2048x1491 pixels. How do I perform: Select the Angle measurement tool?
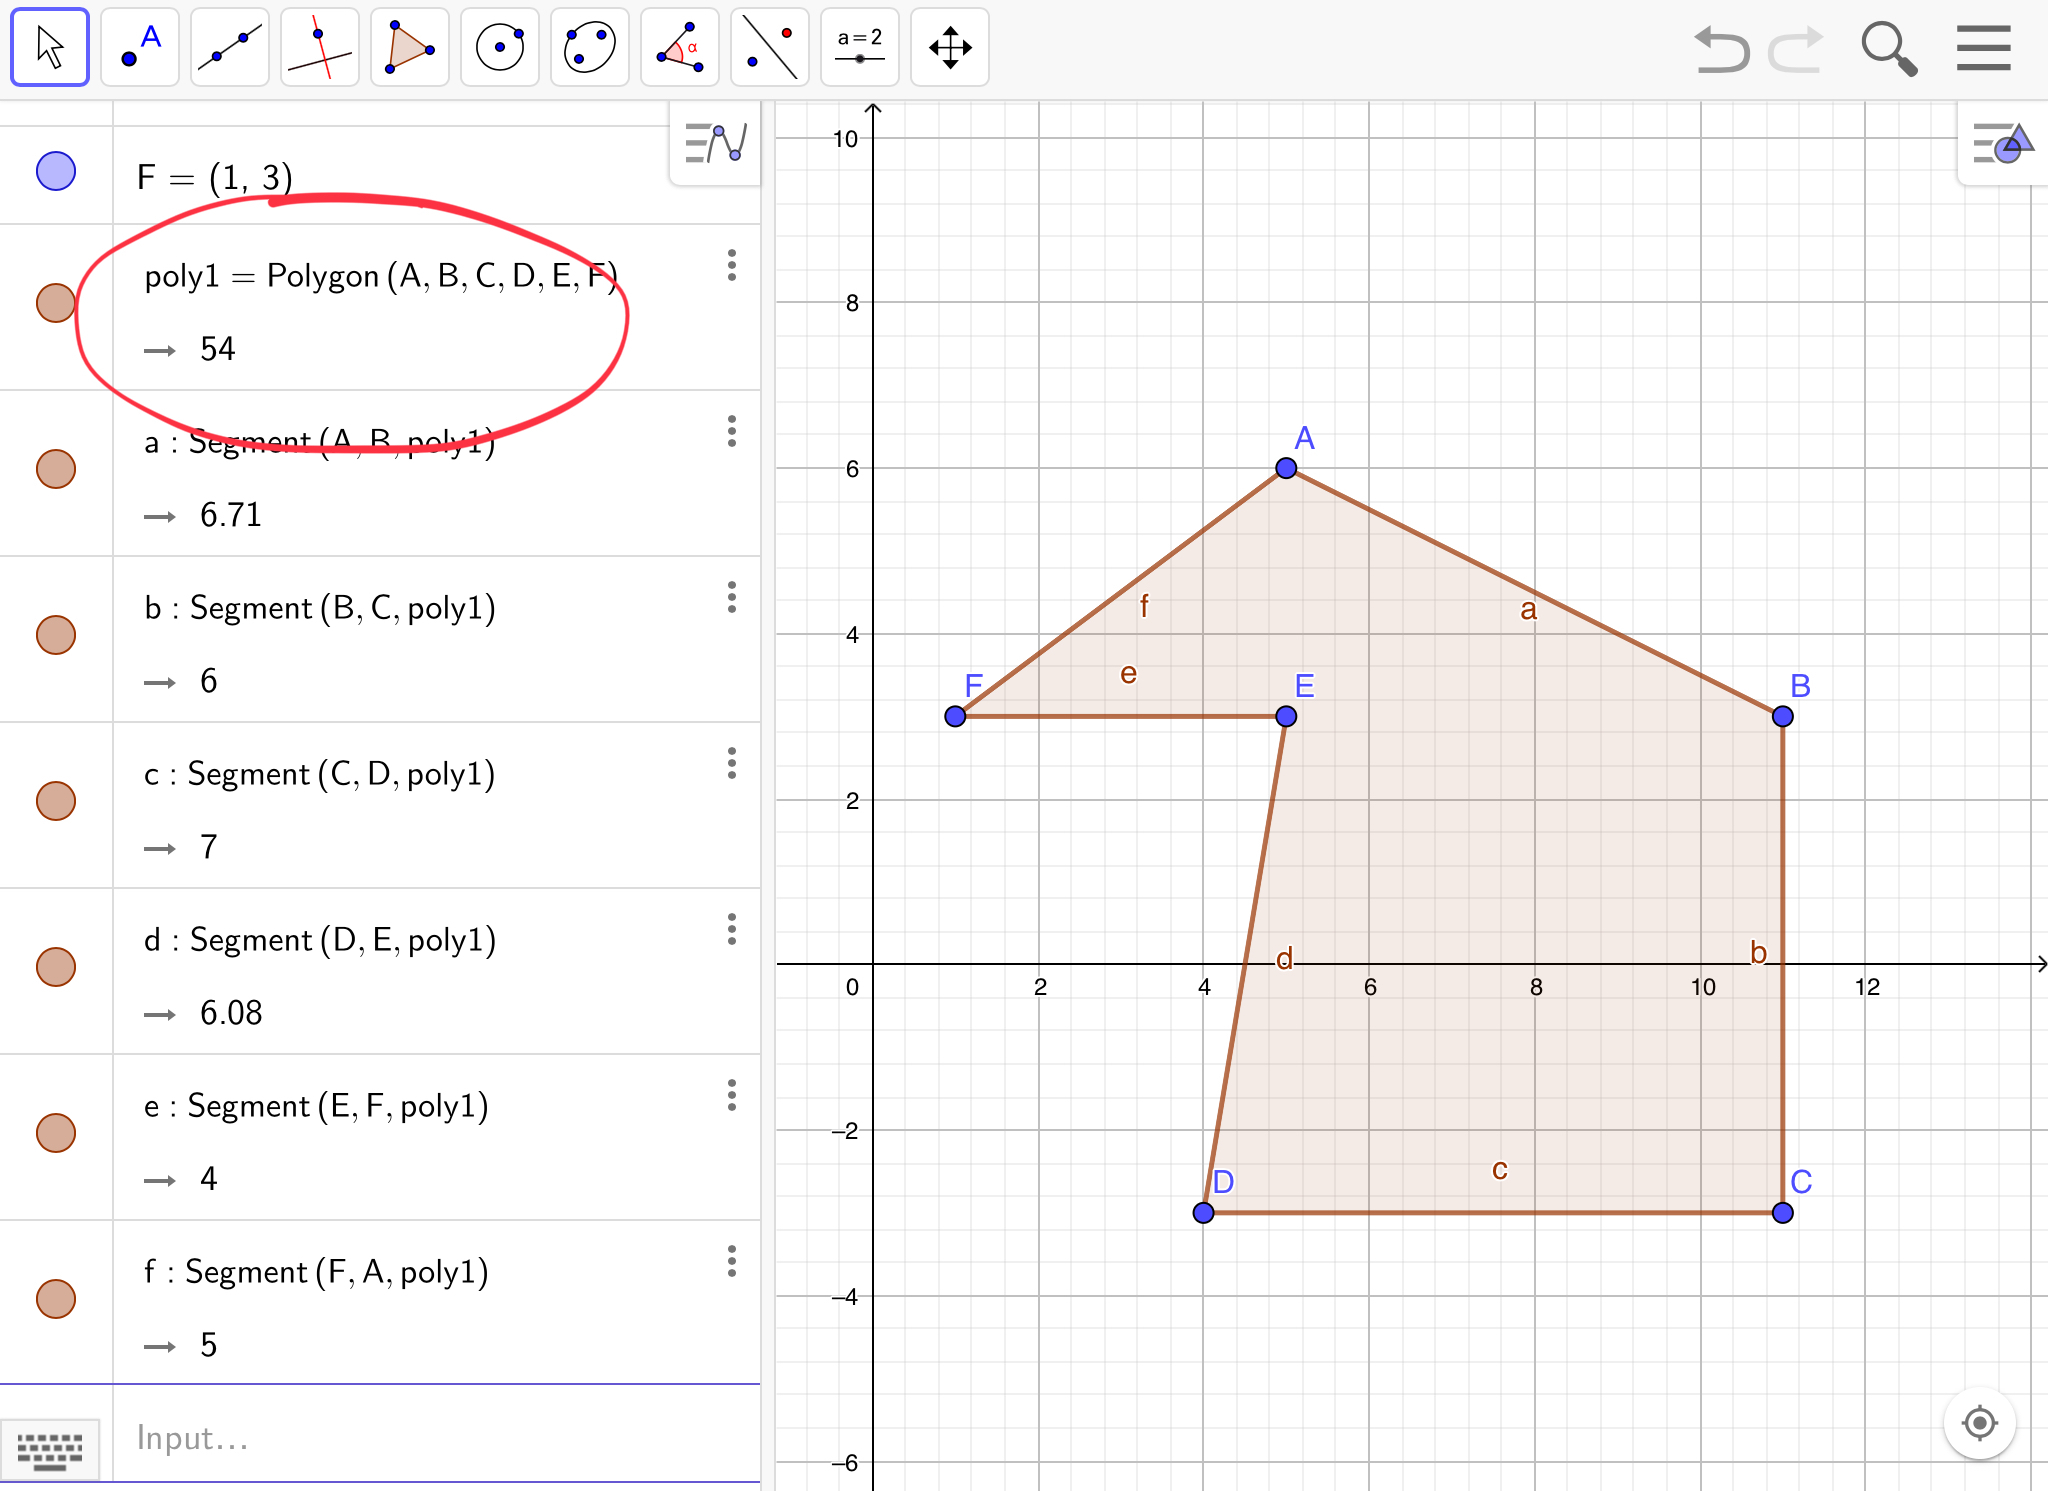680,47
